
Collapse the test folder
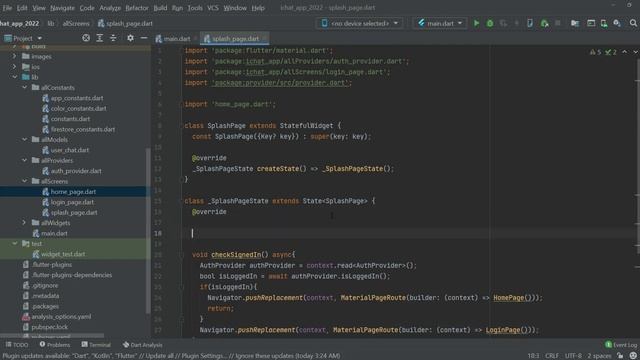[x=14, y=243]
